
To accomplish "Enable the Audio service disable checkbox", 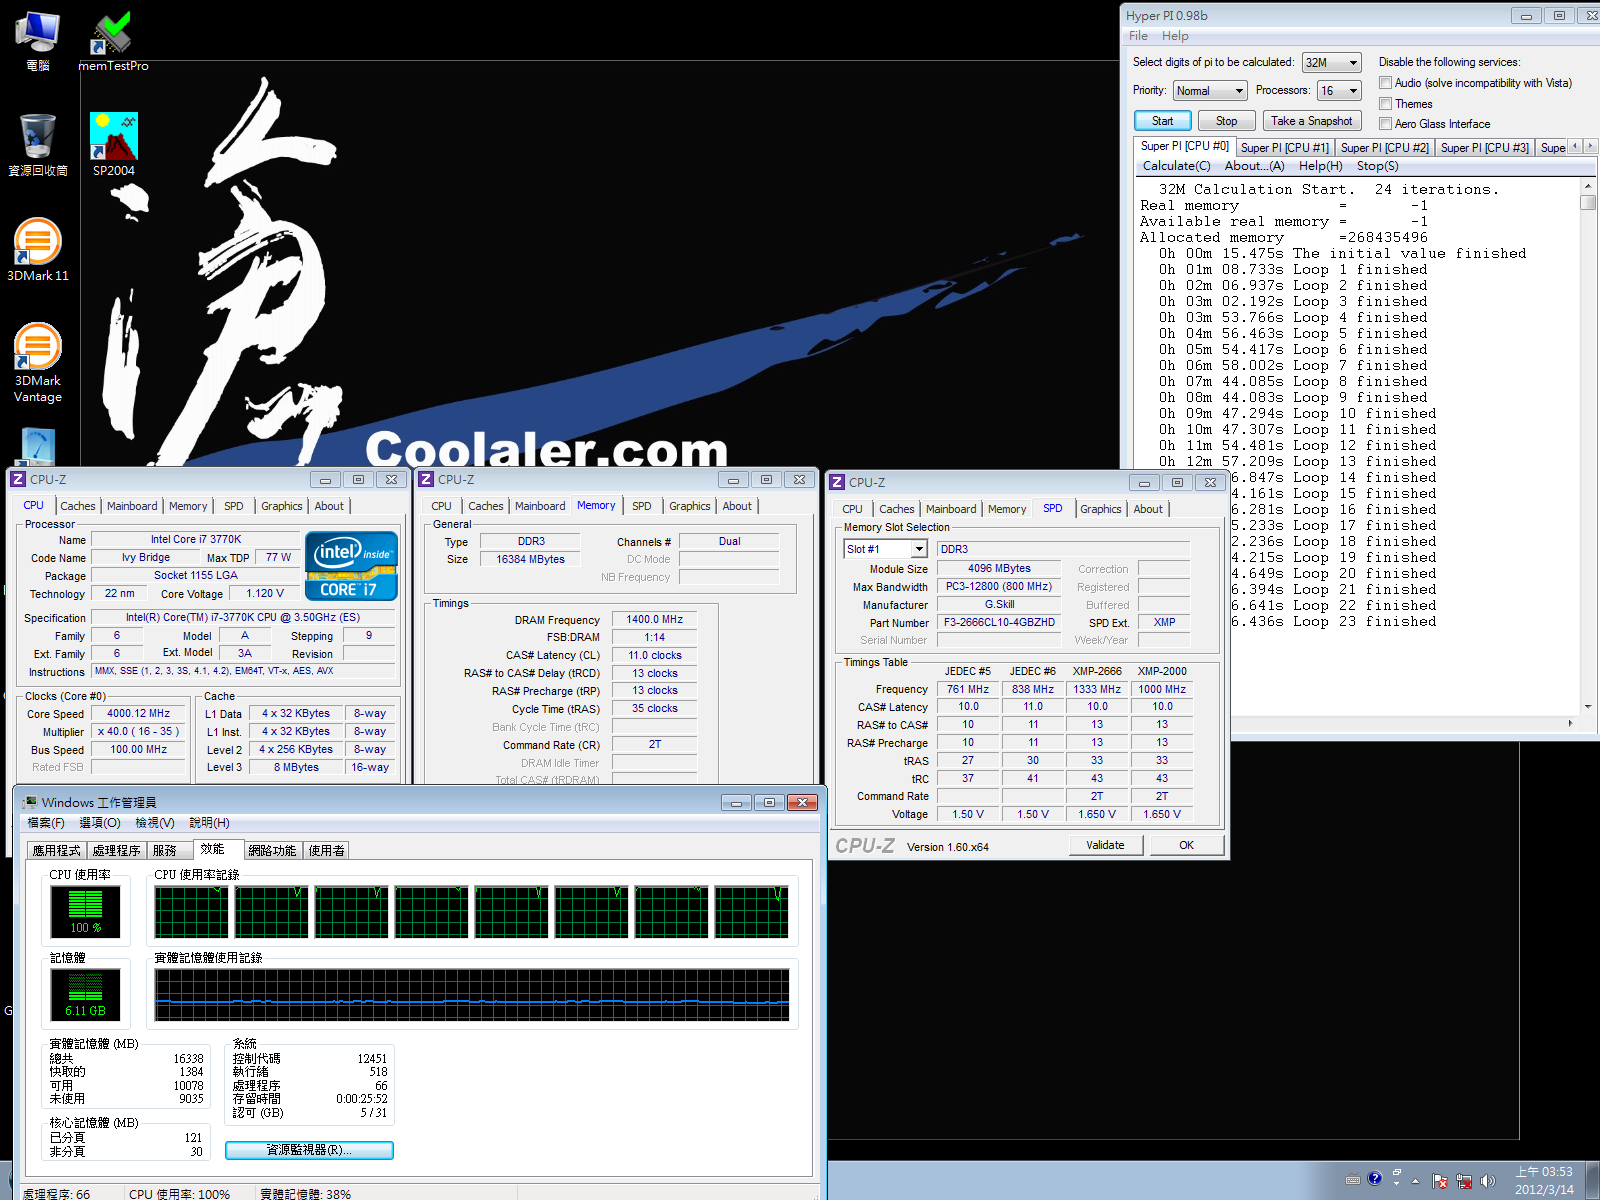I will coord(1385,83).
